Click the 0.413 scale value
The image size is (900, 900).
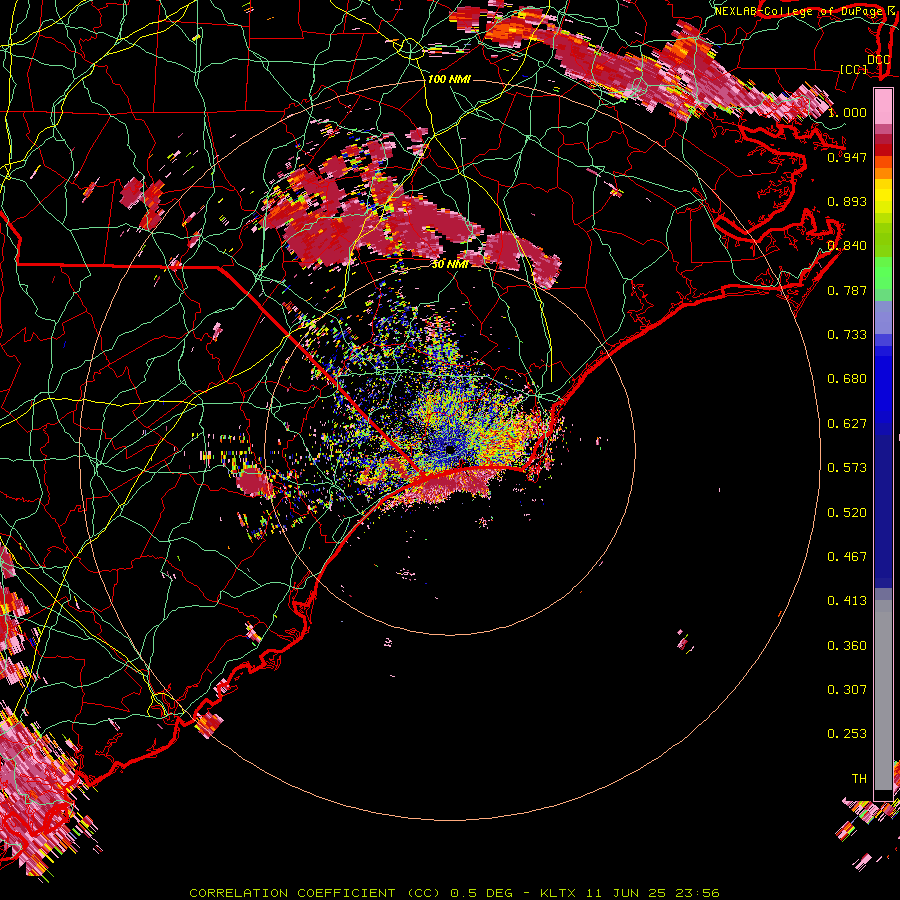click(x=847, y=601)
